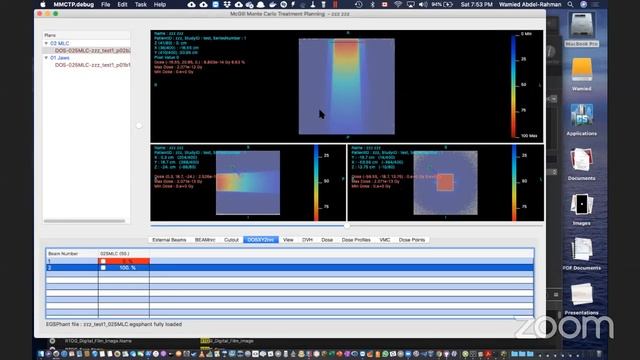Open the VMC tab
The image size is (640, 360).
(x=384, y=240)
